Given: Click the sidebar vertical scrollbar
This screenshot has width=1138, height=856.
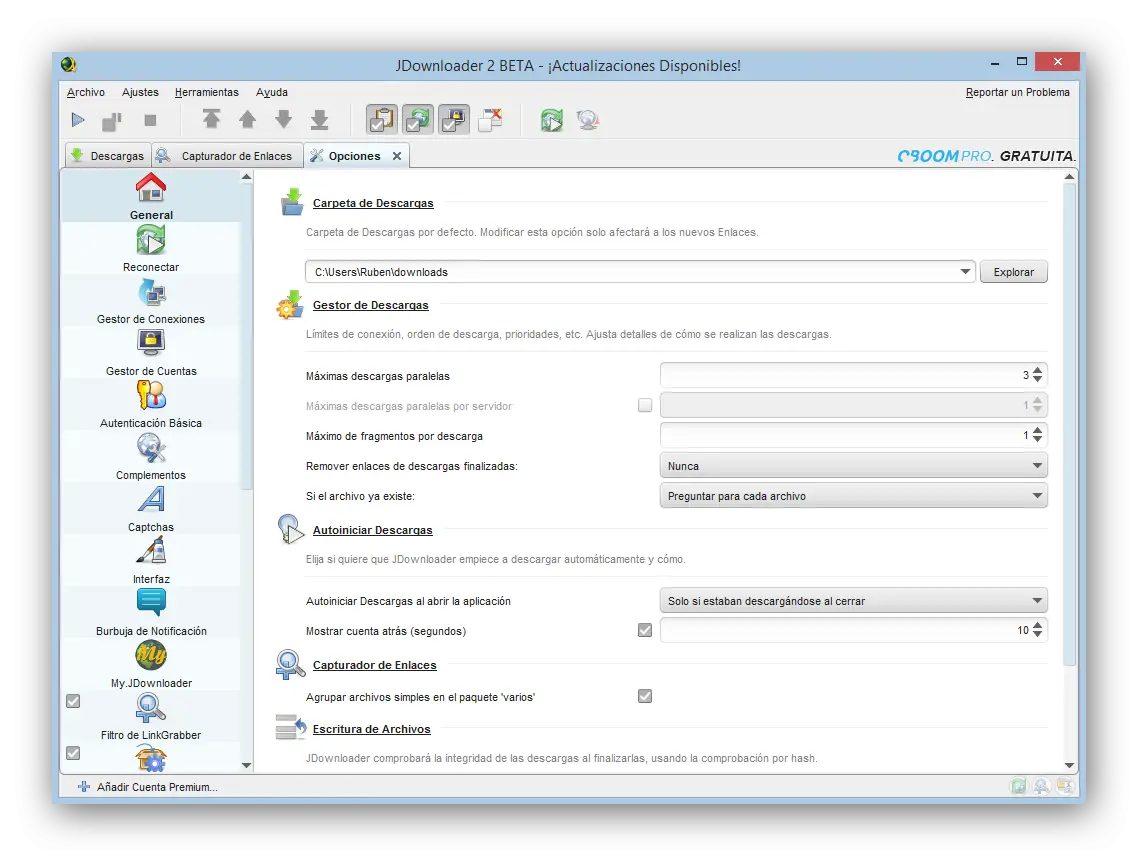Looking at the screenshot, I should (247, 336).
